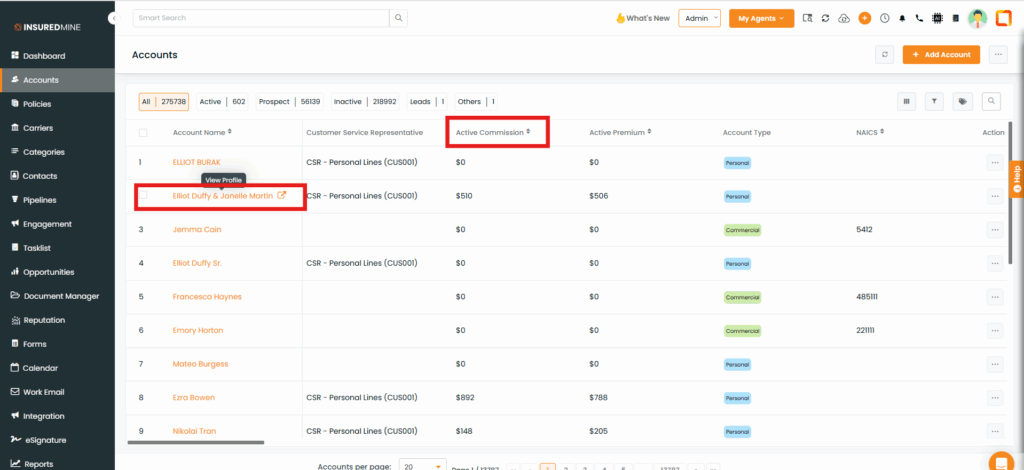The height and width of the screenshot is (470, 1024).
Task: Tick the select-all checkbox in table header
Action: pyautogui.click(x=143, y=132)
